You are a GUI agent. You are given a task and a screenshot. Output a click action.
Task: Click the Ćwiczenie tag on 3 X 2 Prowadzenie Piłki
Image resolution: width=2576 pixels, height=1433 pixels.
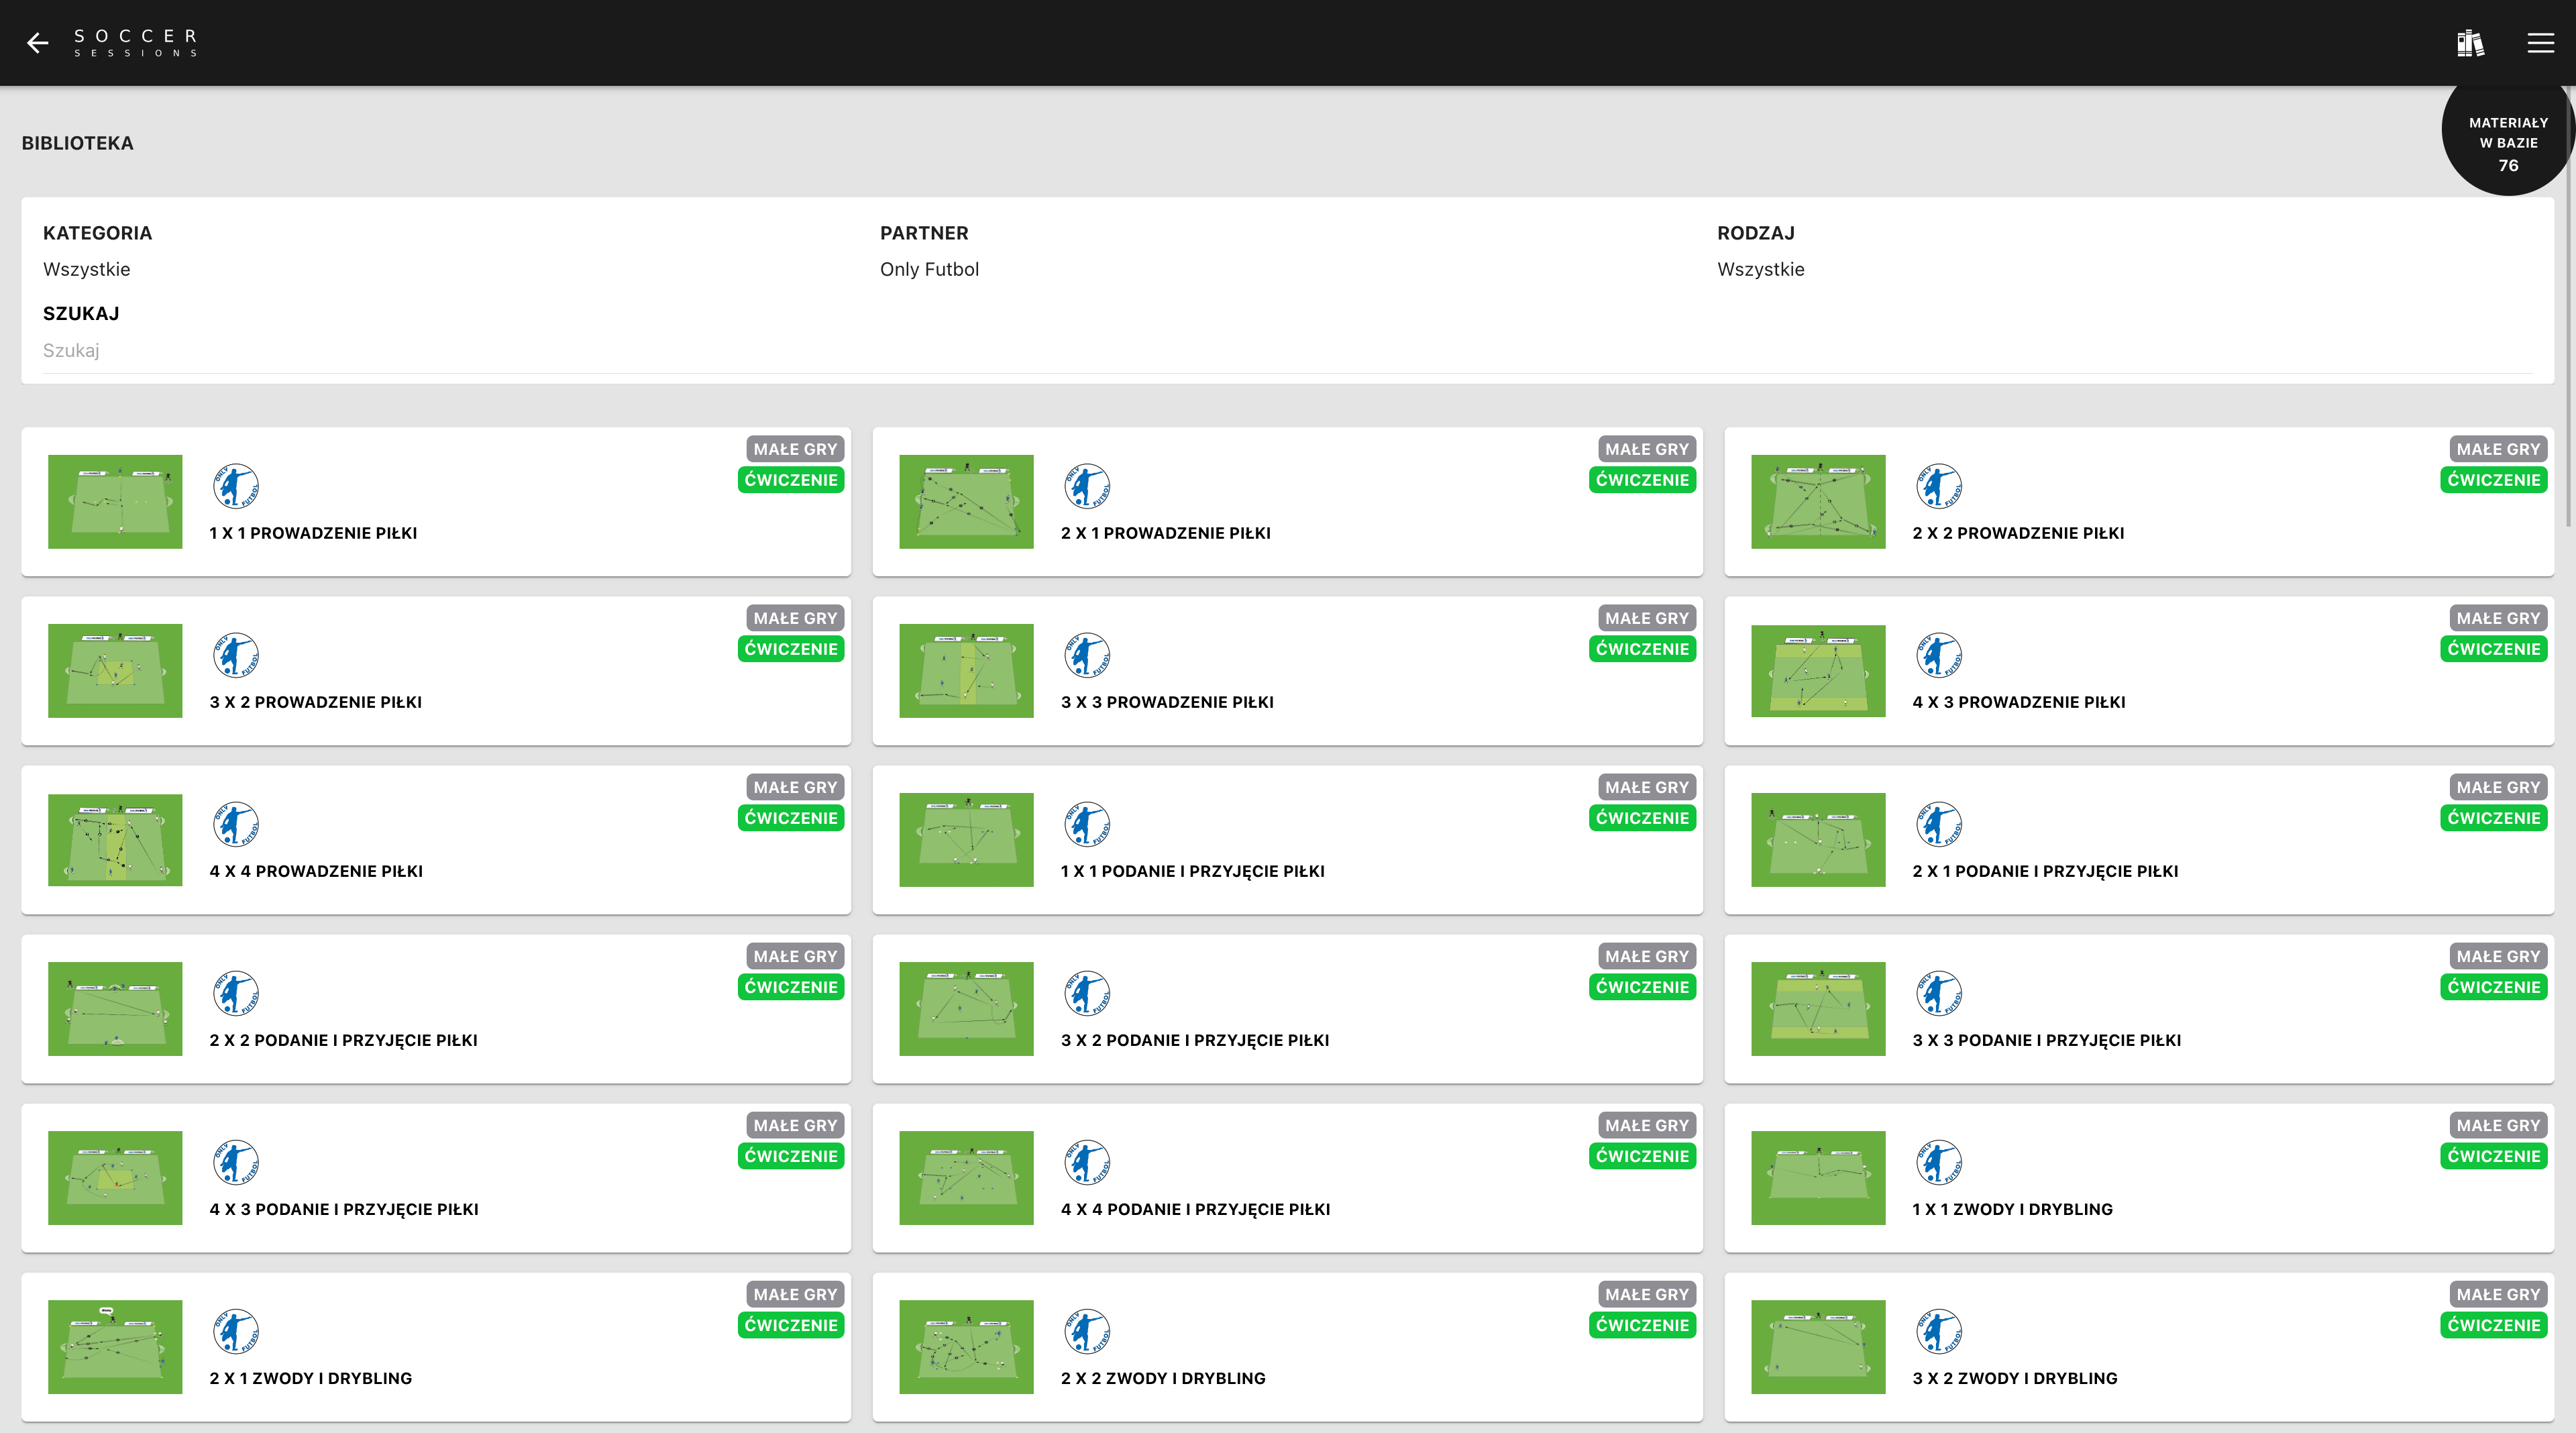pos(791,649)
